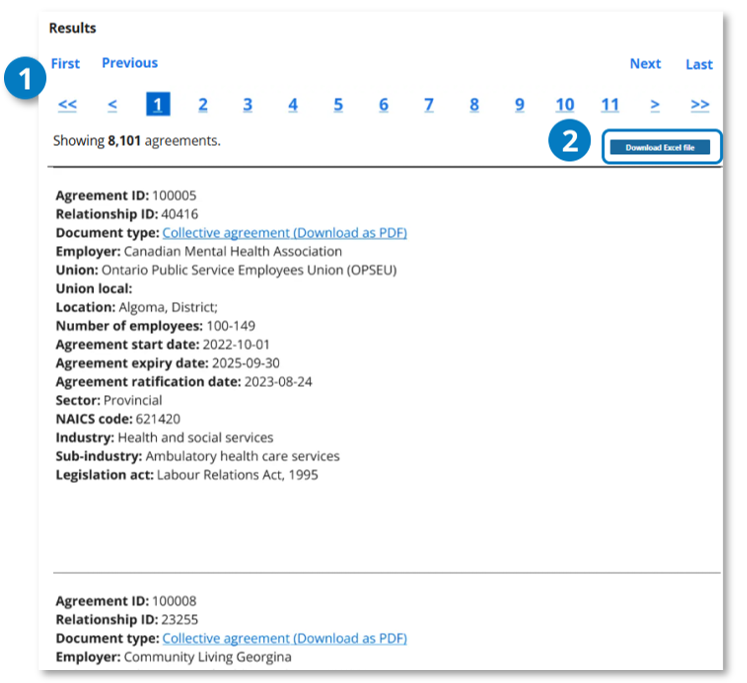Click Relationship ID value 40416
This screenshot has height=683, width=747.
(180, 214)
